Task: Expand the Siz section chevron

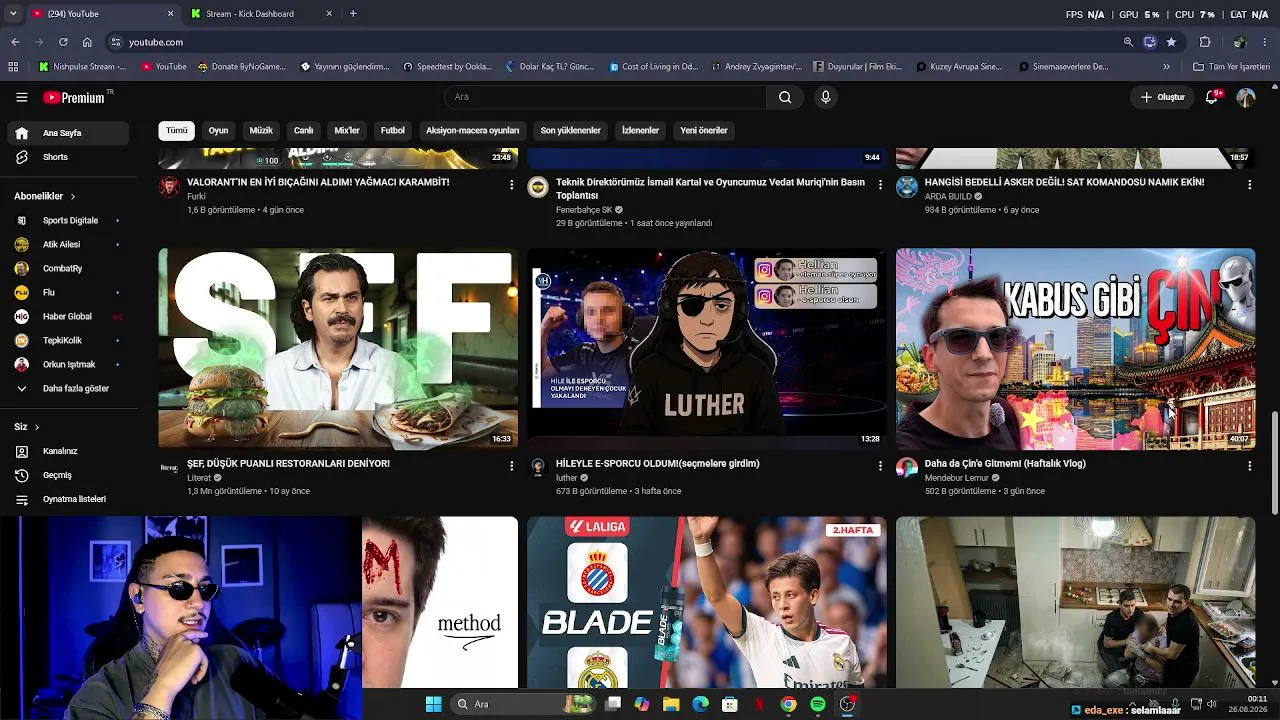Action: (37, 427)
